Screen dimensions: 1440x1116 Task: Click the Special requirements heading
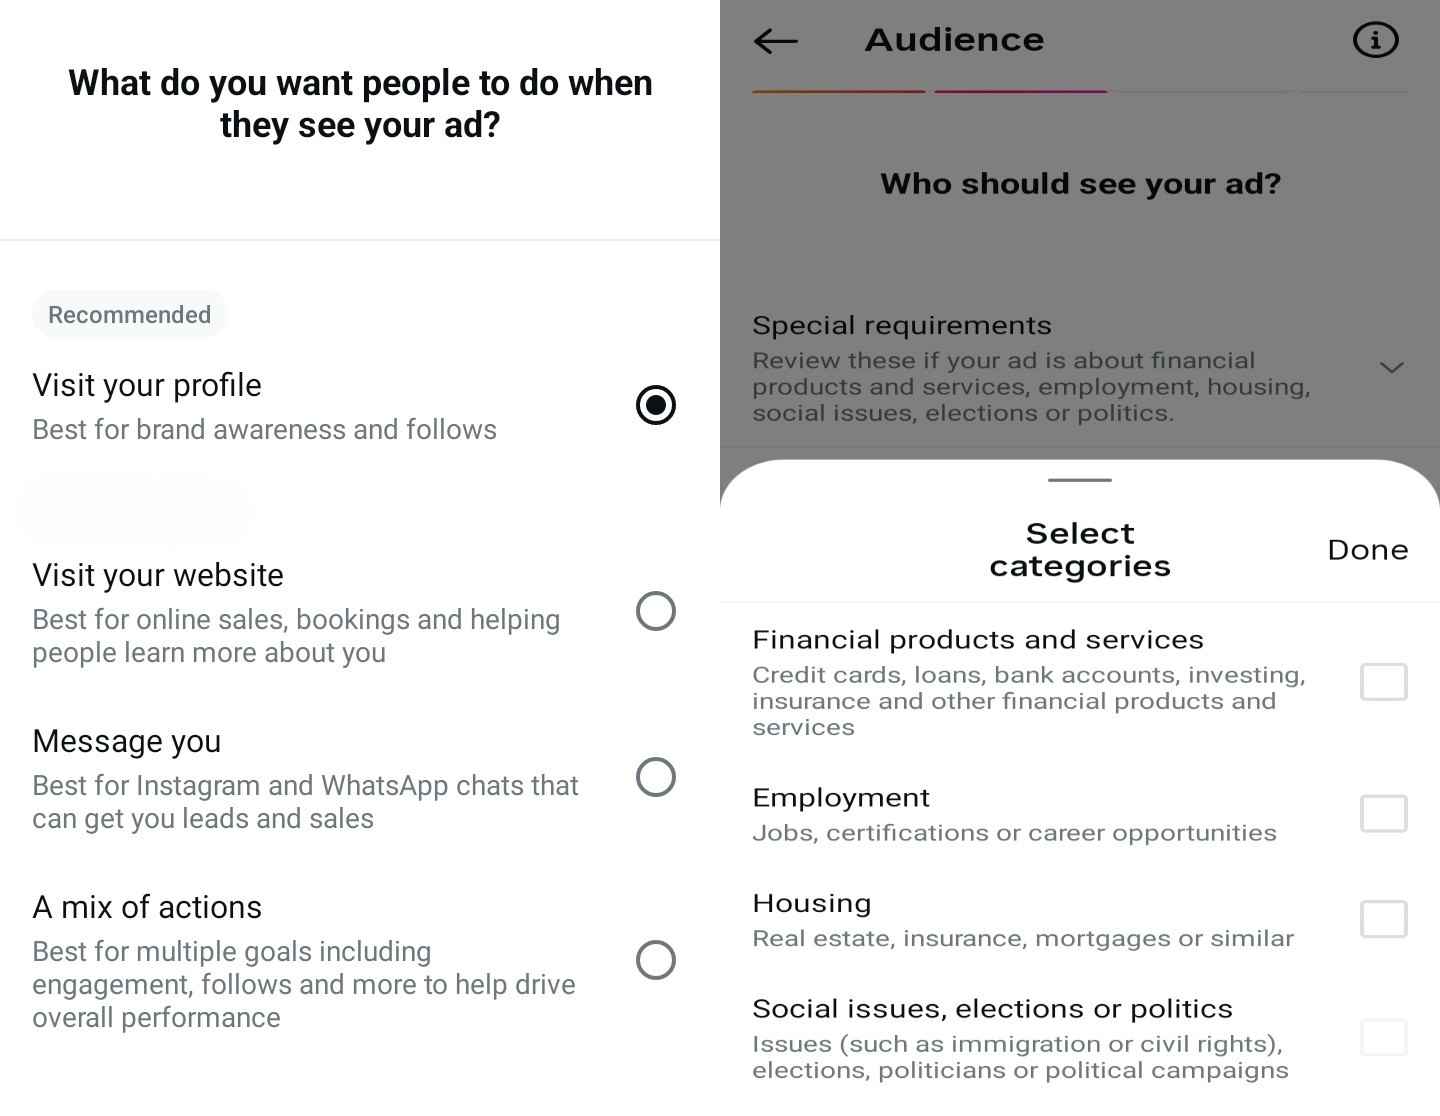click(902, 325)
